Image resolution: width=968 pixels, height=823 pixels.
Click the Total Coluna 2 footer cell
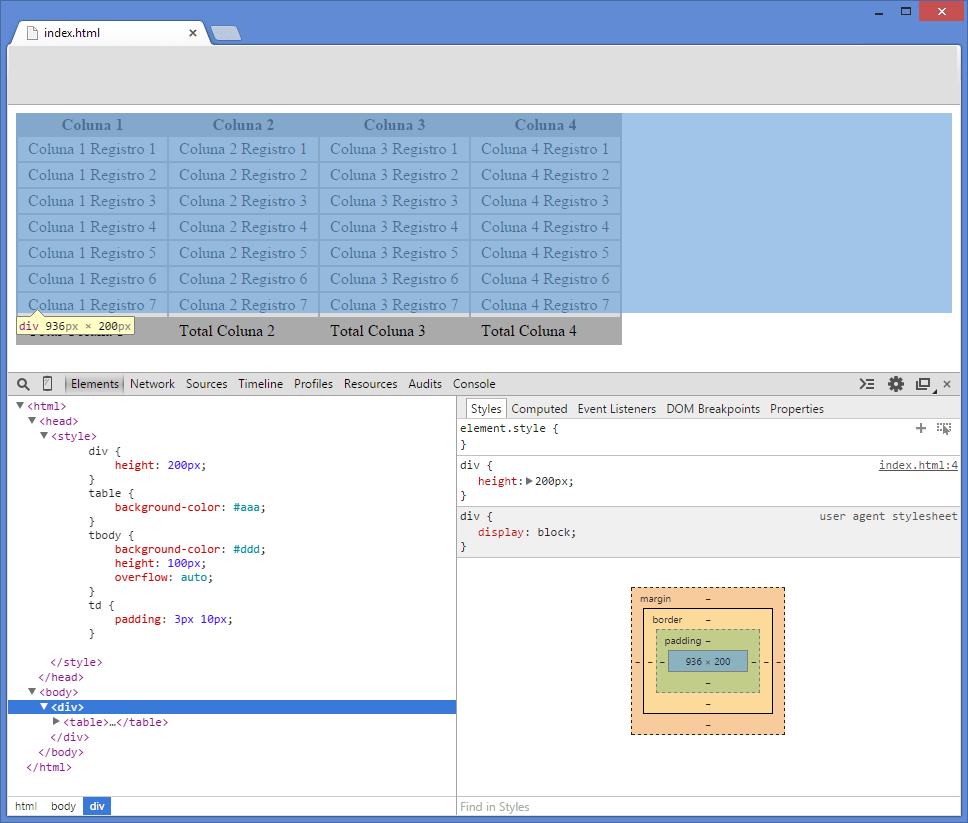[x=243, y=331]
